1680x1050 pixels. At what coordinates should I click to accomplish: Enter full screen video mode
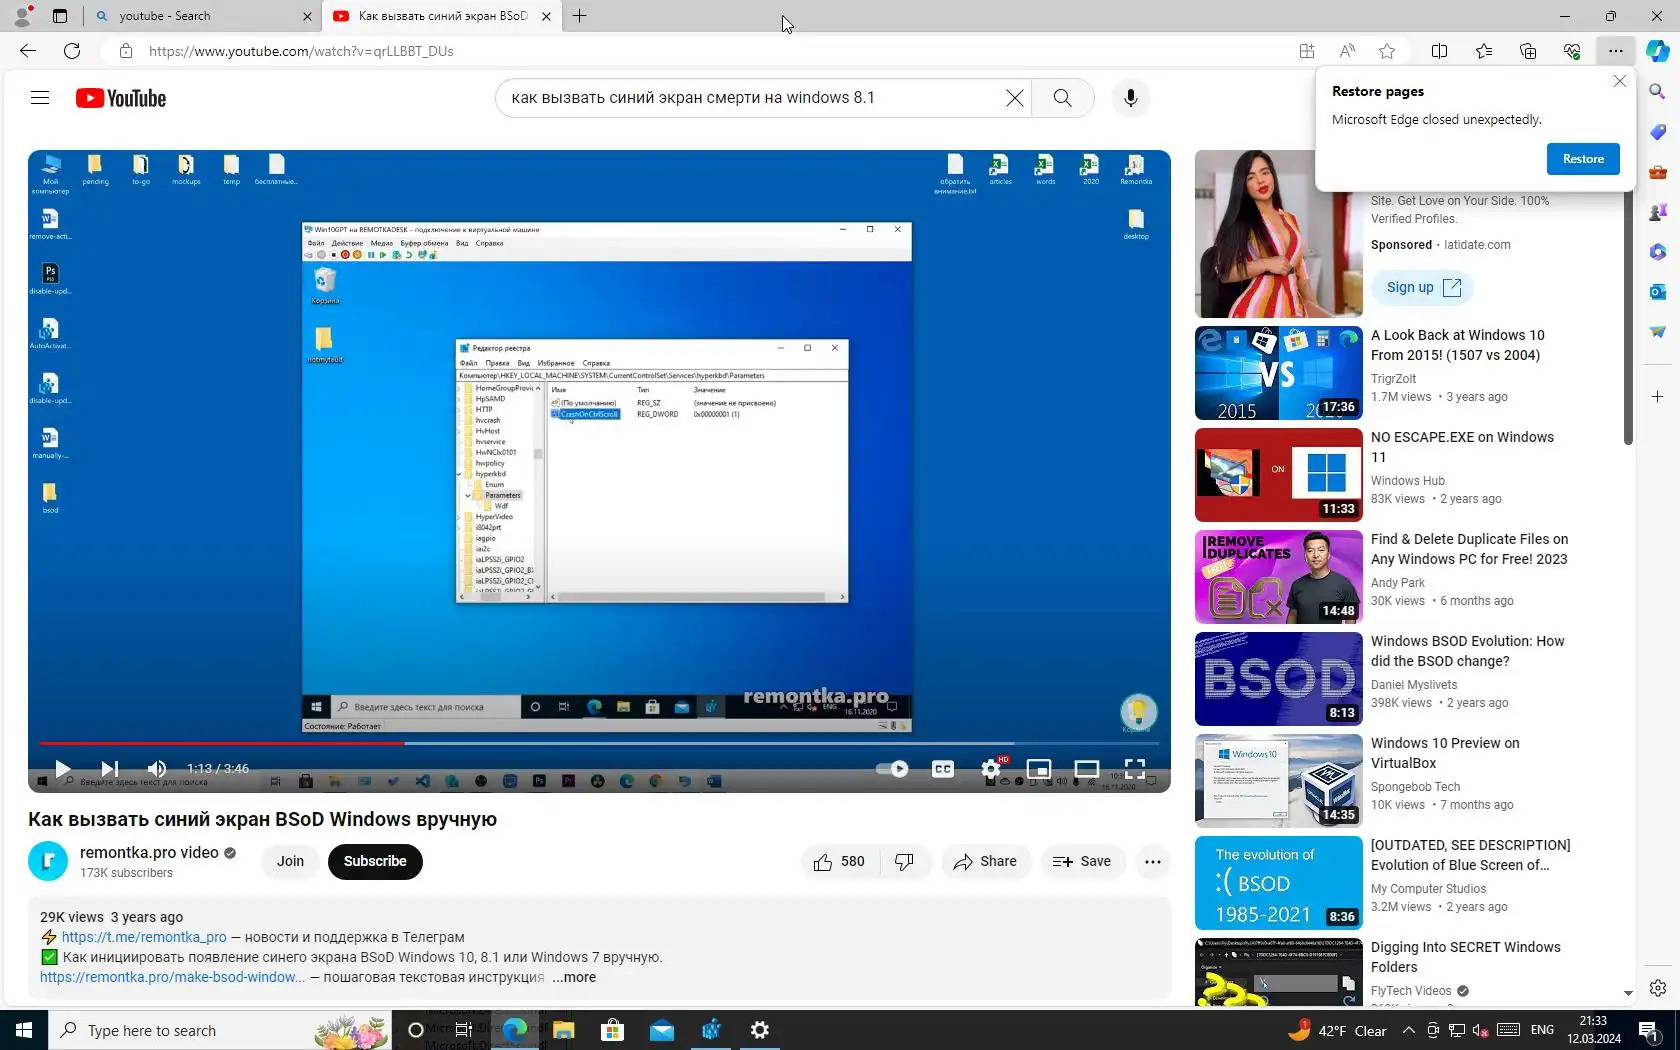(x=1135, y=768)
